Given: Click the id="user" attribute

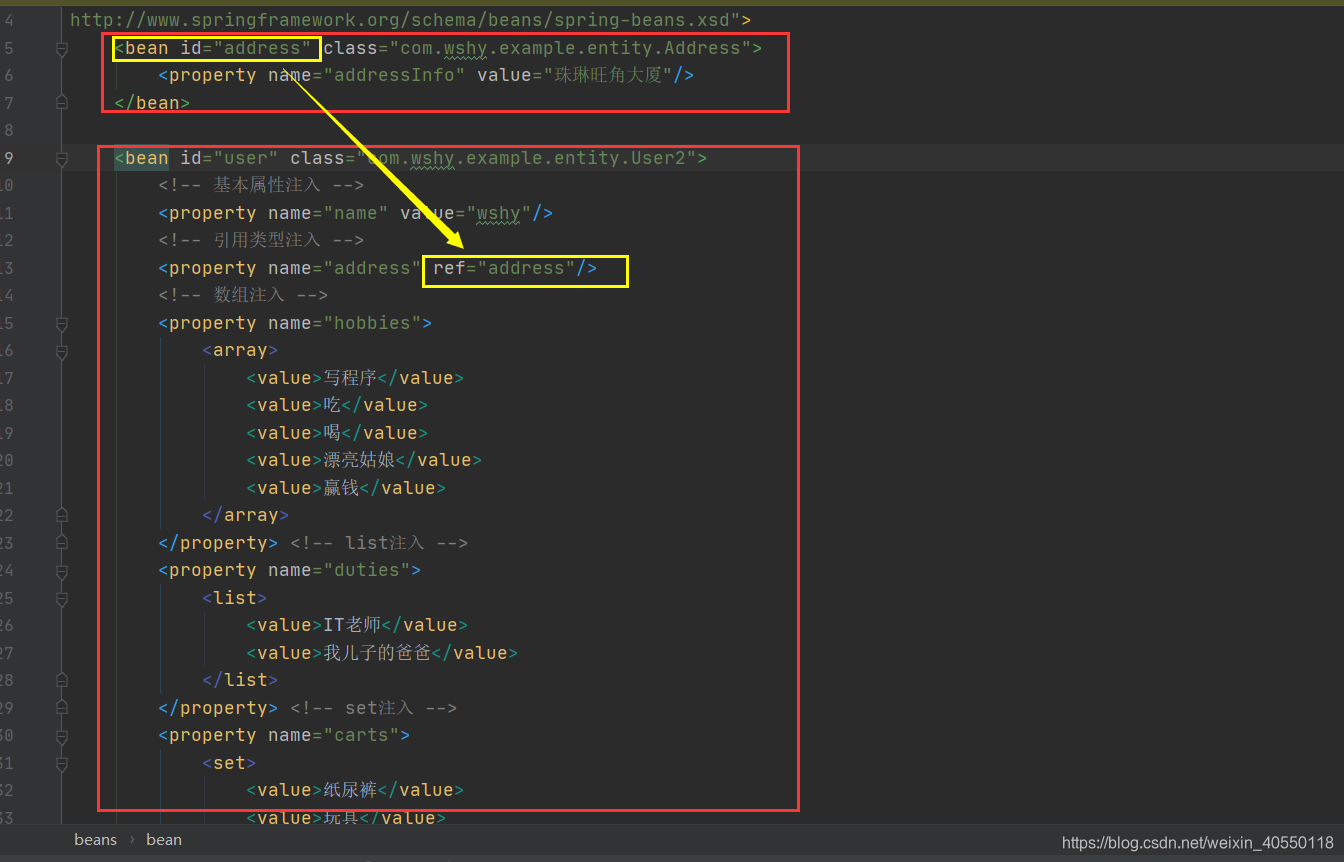Looking at the screenshot, I should point(229,158).
